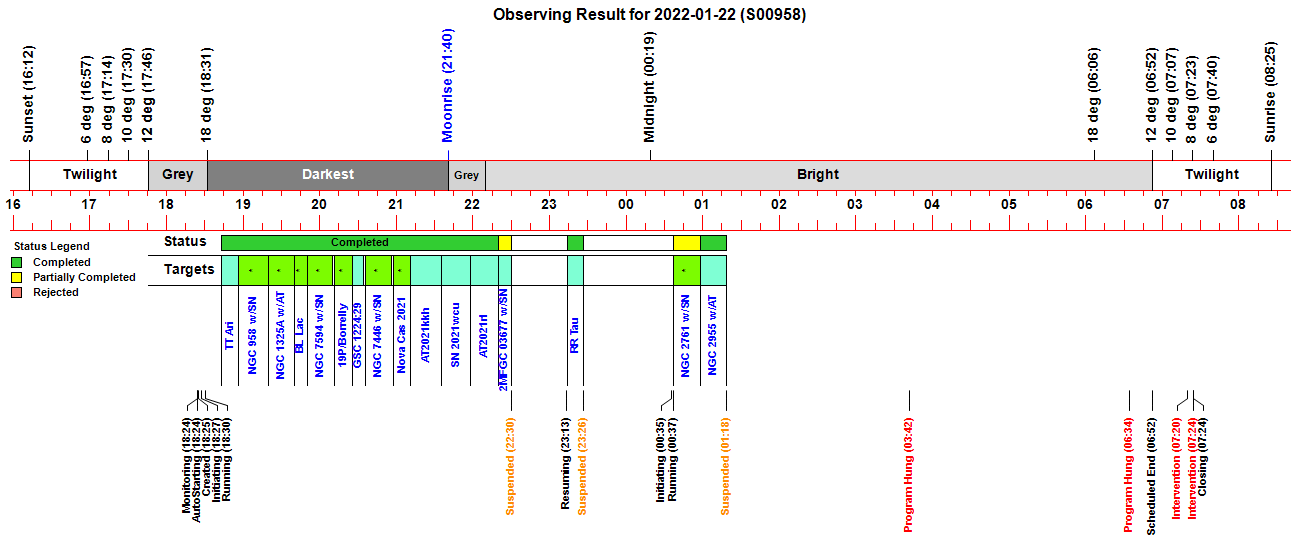Click the 12 deg (17:46) marker label
The width and height of the screenshot is (1300, 560).
click(148, 96)
